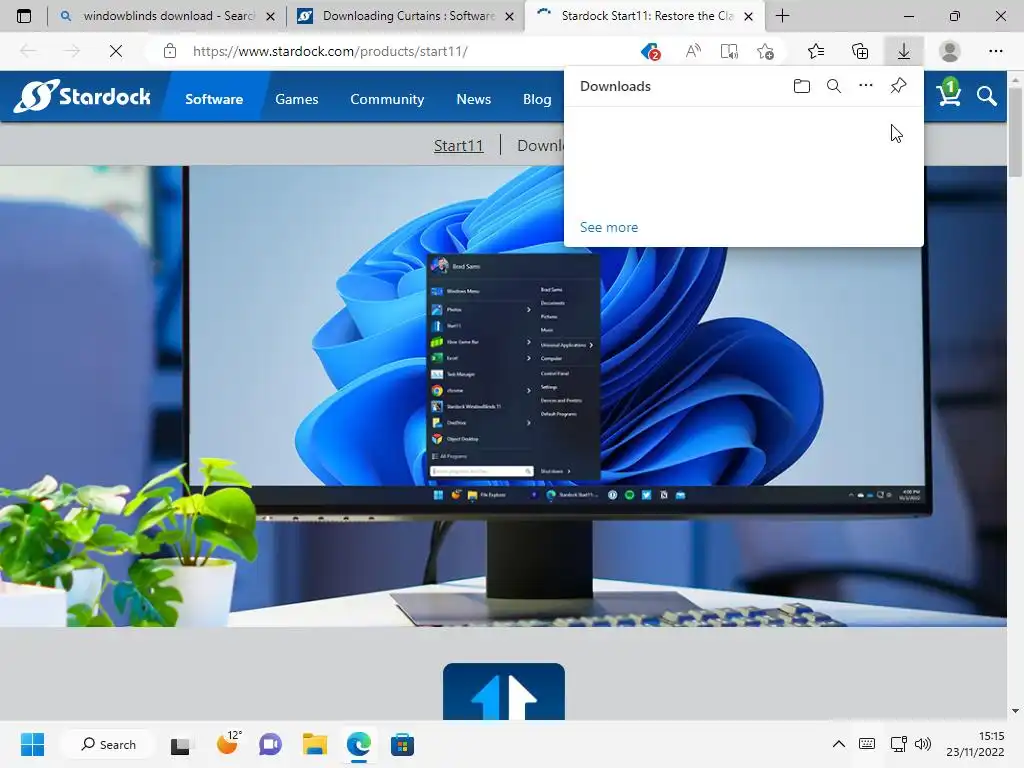This screenshot has height=768, width=1024.
Task: Click See more in Downloads panel
Action: pyautogui.click(x=609, y=227)
